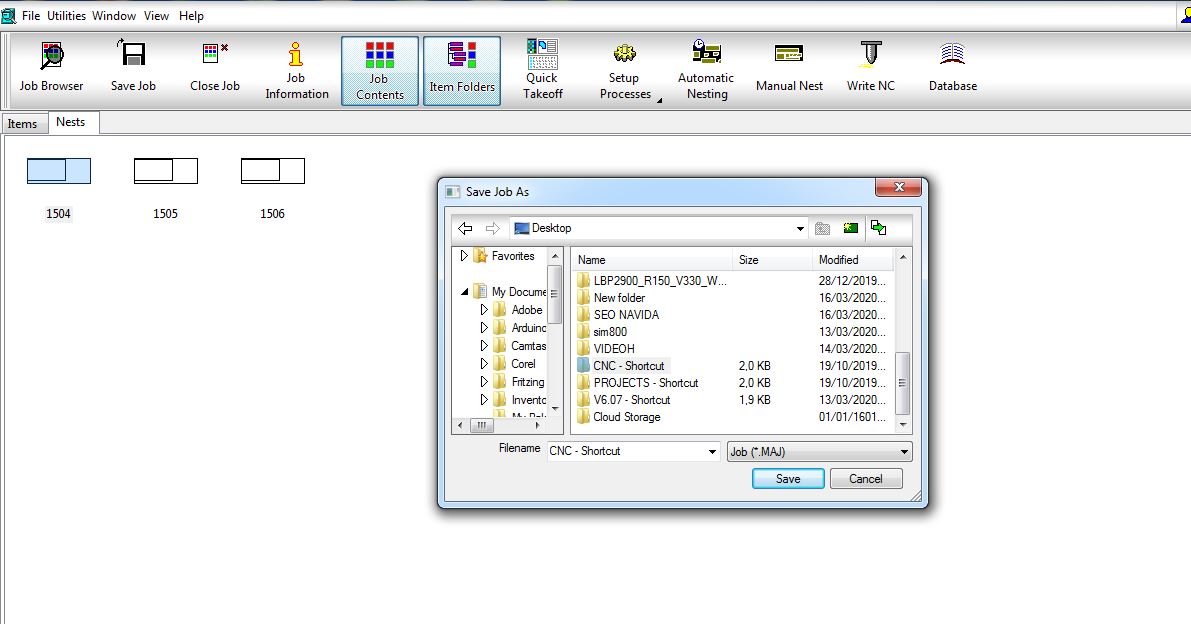Open the Database tool
The image size is (1191, 624).
952,67
